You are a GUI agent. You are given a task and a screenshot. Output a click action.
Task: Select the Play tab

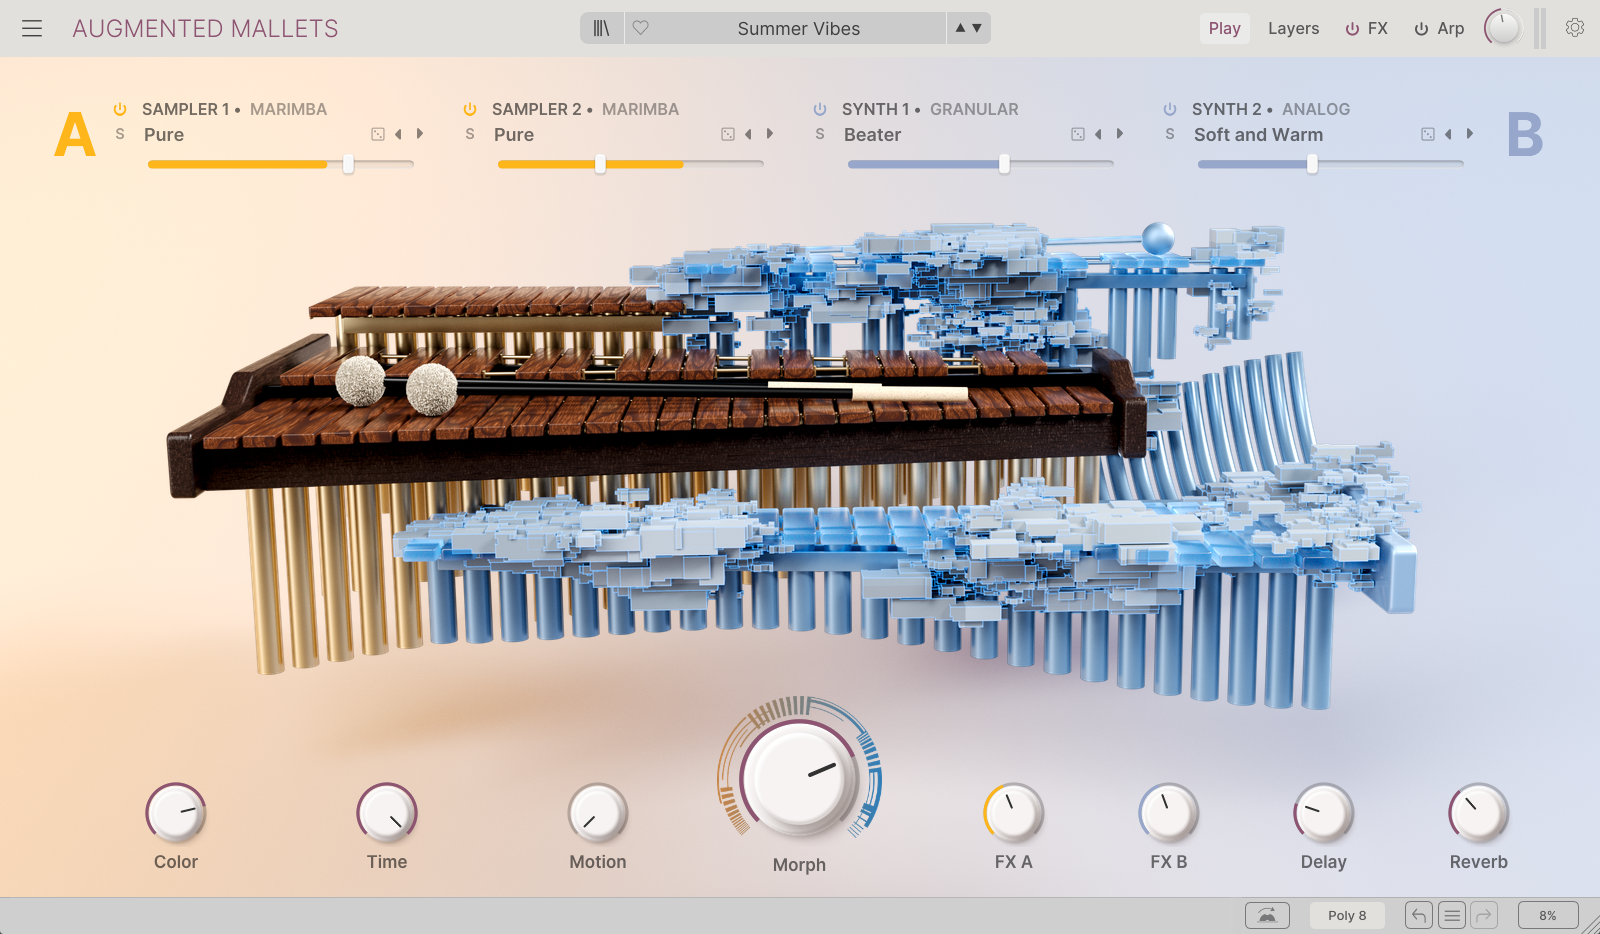click(x=1224, y=29)
